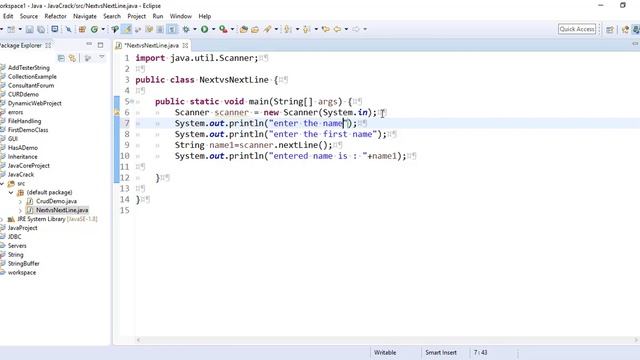This screenshot has width=640, height=360.
Task: Click 'Writable' in status bar
Action: [x=385, y=352]
